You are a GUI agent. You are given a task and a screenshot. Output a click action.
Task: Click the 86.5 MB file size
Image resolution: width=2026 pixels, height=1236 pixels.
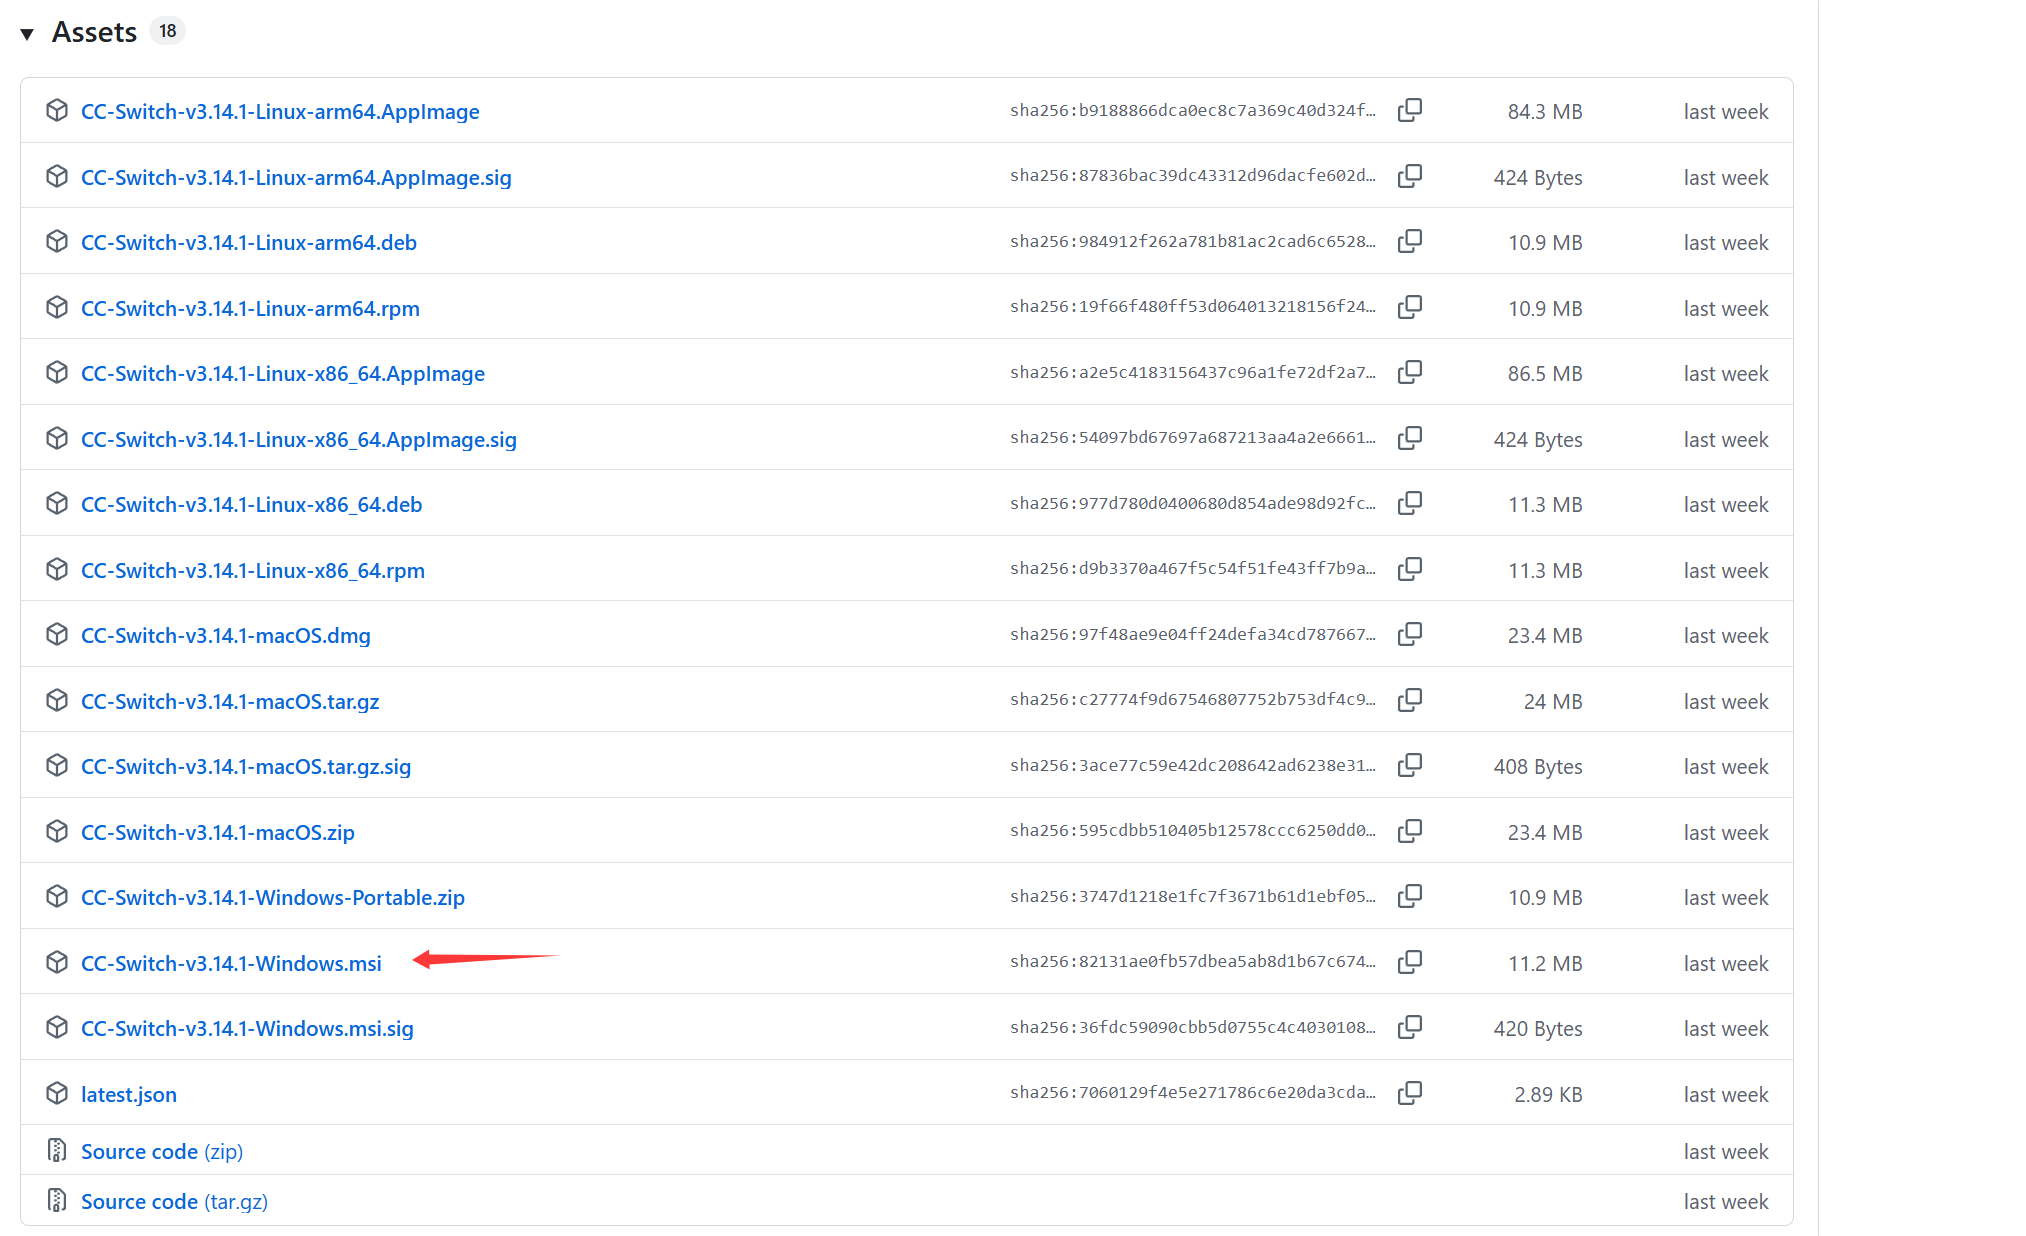[1545, 373]
